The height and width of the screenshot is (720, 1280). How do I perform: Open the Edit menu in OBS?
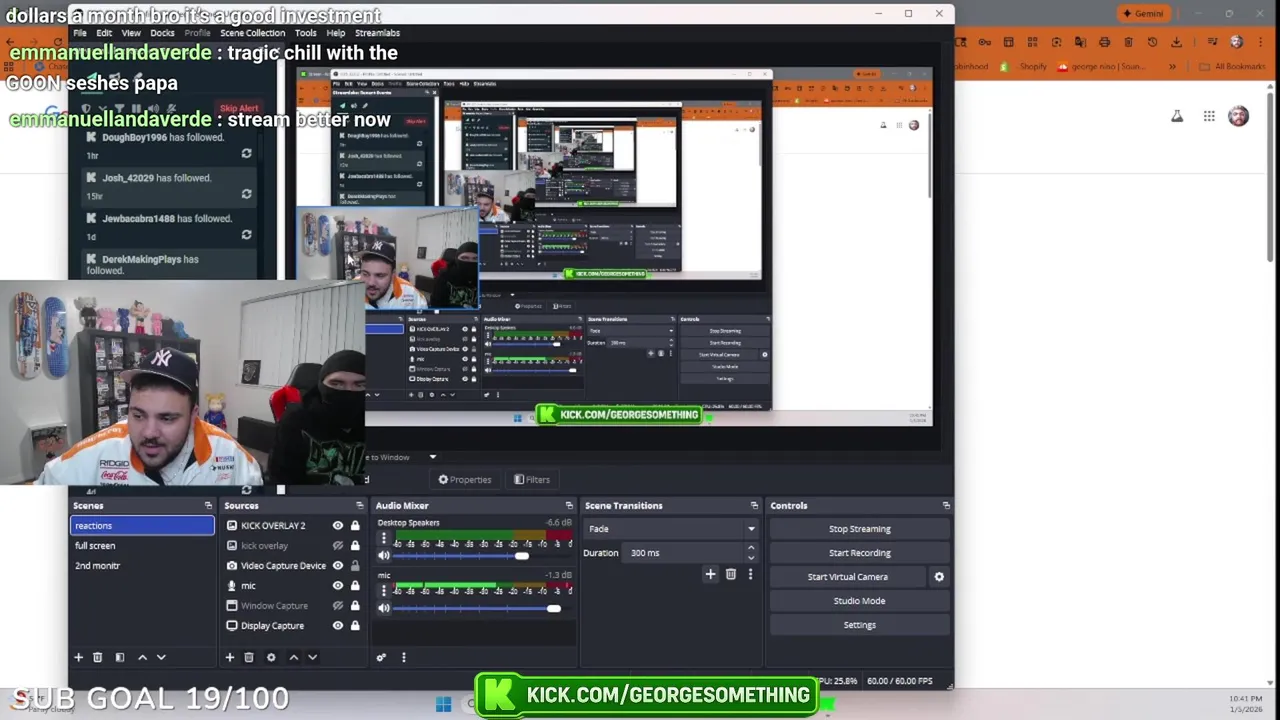click(x=104, y=33)
